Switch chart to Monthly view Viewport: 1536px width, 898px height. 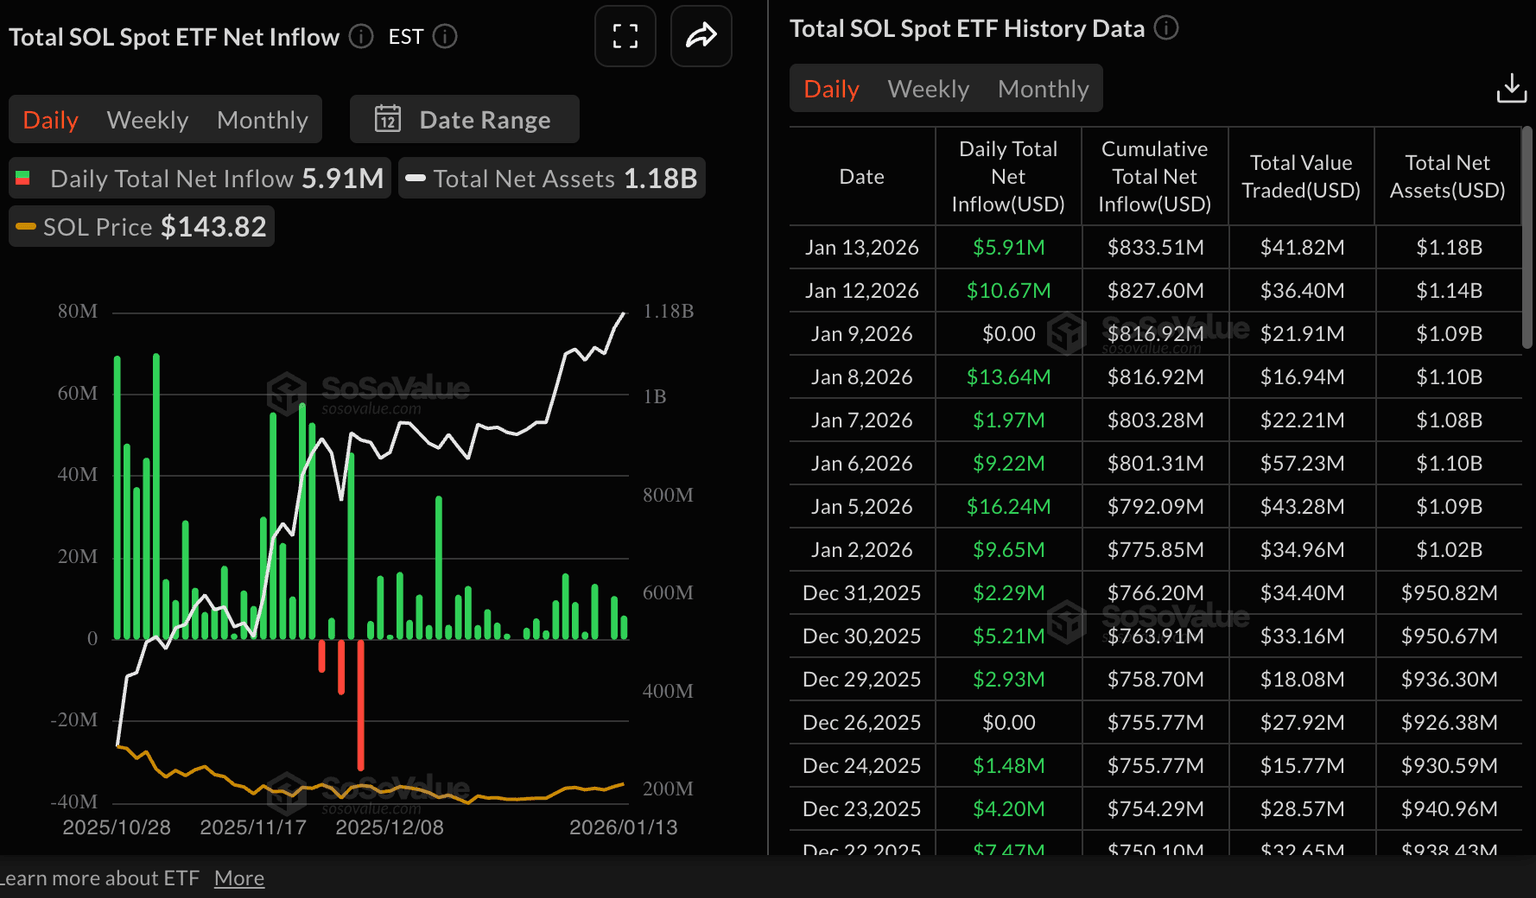(x=262, y=120)
